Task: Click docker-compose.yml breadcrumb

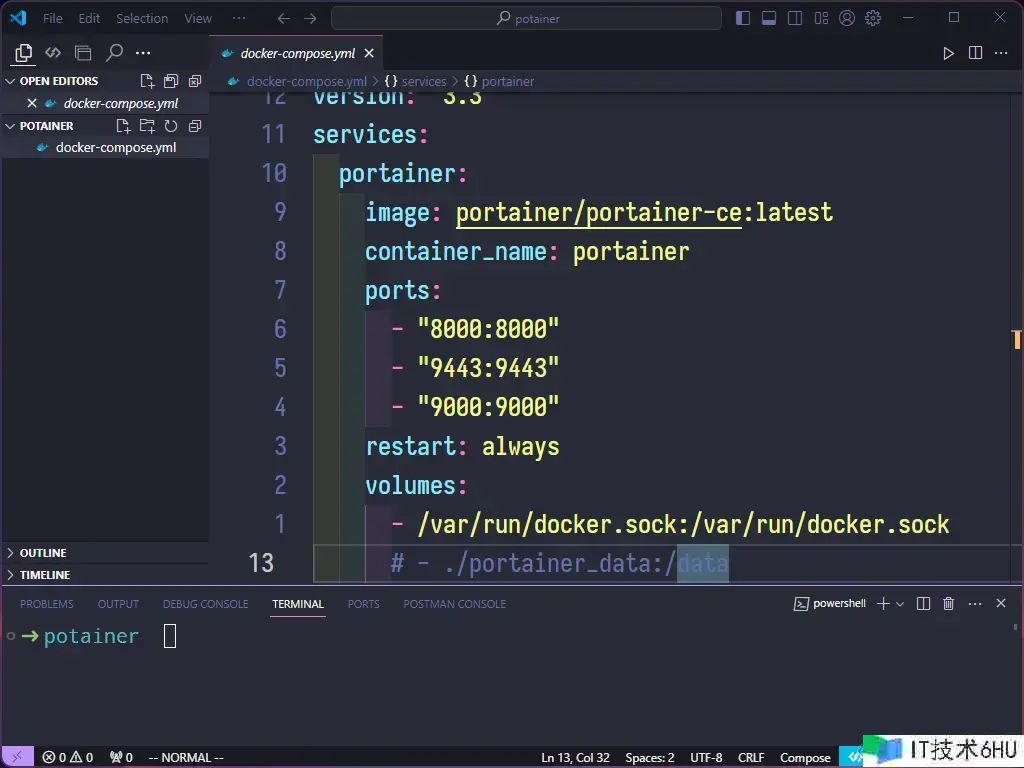Action: [x=306, y=82]
